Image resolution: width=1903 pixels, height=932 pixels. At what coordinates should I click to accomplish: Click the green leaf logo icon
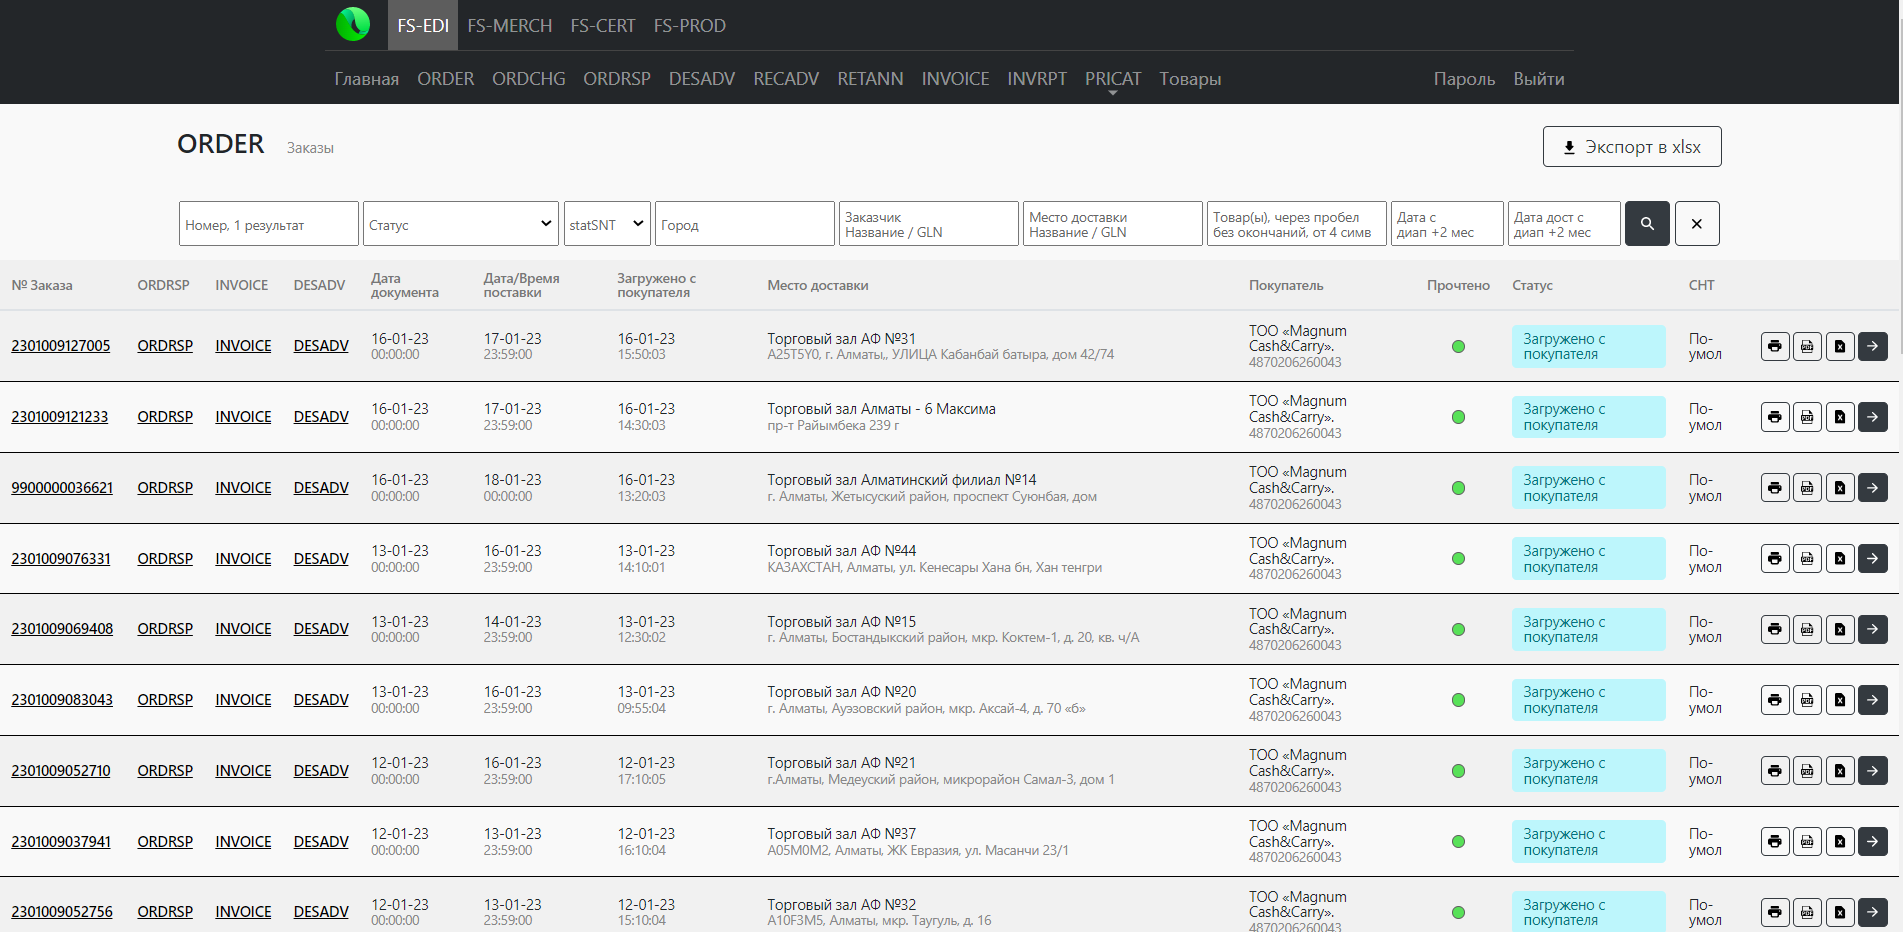tap(353, 24)
